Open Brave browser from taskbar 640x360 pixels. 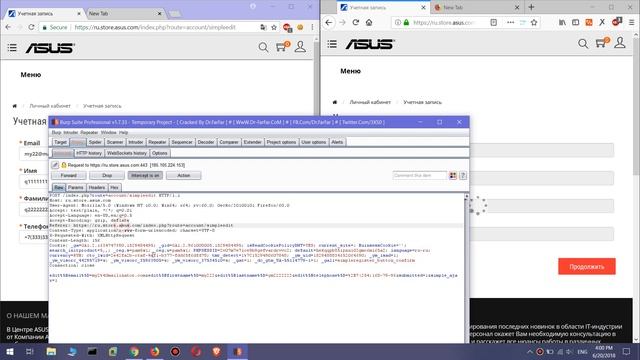[216, 351]
